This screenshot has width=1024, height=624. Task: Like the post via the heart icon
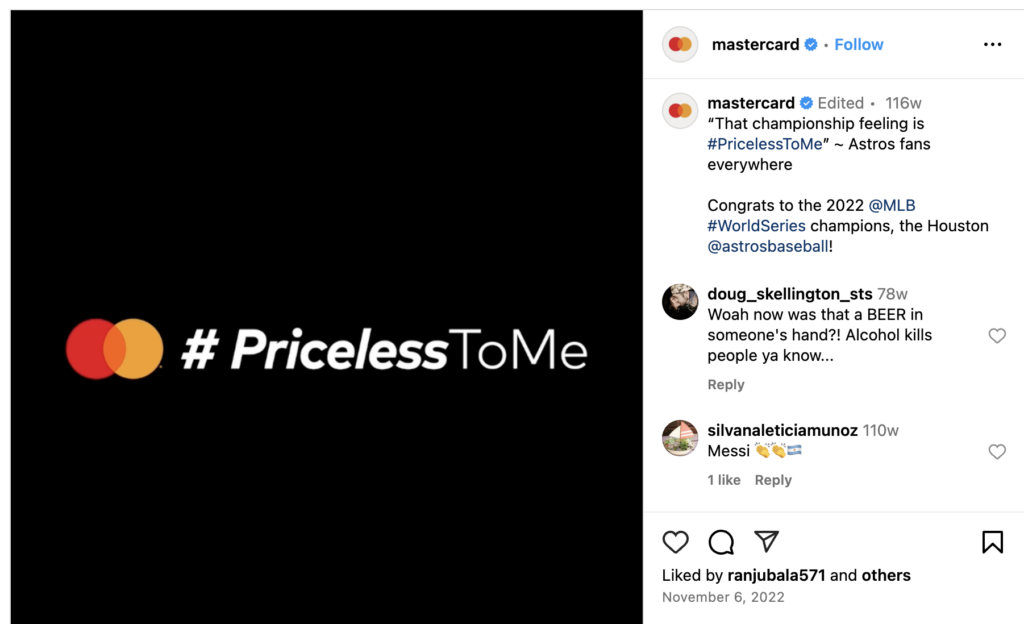tap(676, 542)
